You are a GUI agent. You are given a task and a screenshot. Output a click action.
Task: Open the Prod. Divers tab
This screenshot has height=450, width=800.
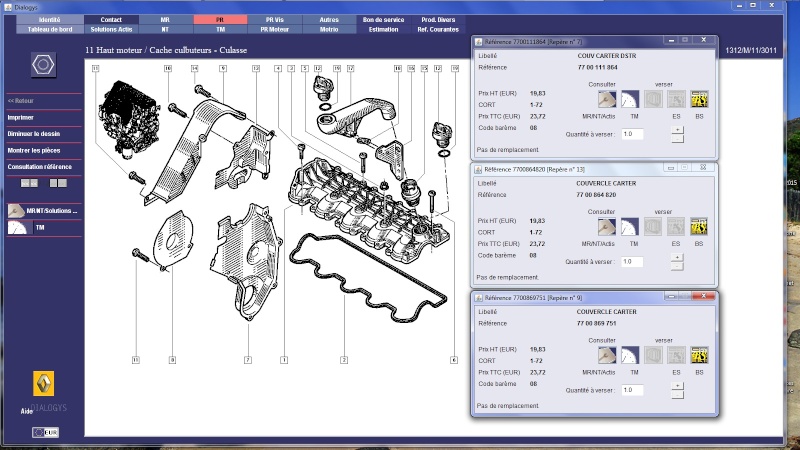point(438,19)
